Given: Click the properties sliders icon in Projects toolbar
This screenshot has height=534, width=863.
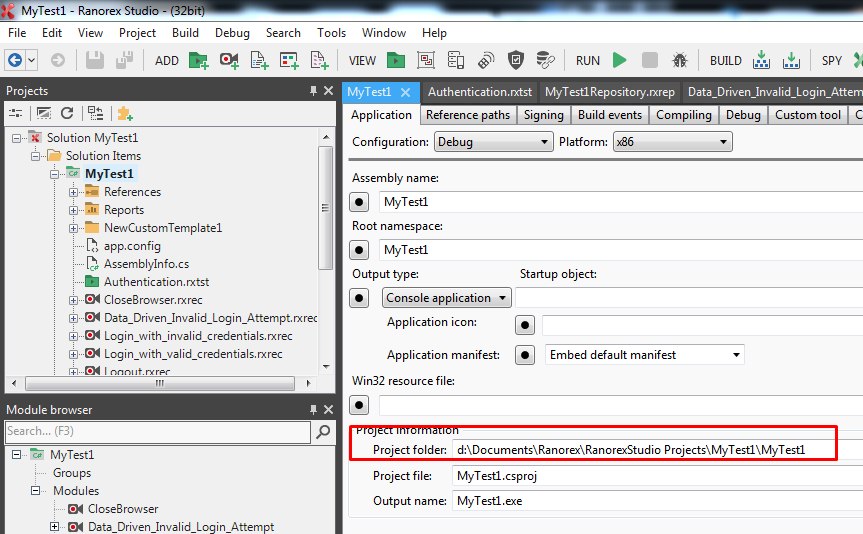Looking at the screenshot, I should point(15,113).
